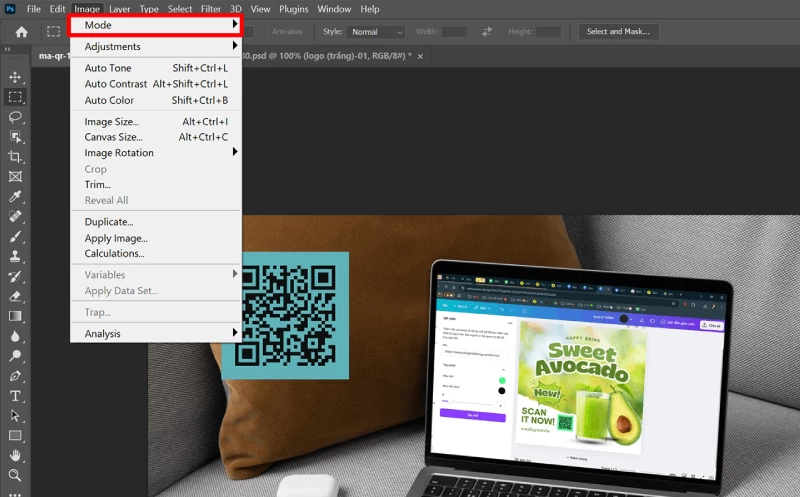Select the Dodge tool

(15, 356)
